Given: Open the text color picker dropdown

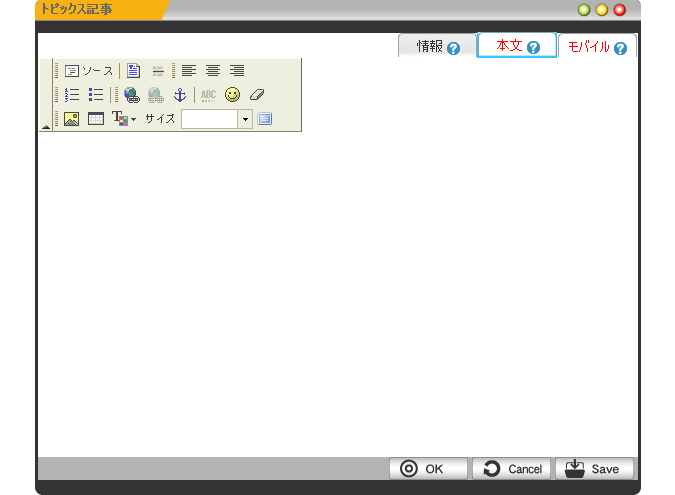Looking at the screenshot, I should point(124,119).
